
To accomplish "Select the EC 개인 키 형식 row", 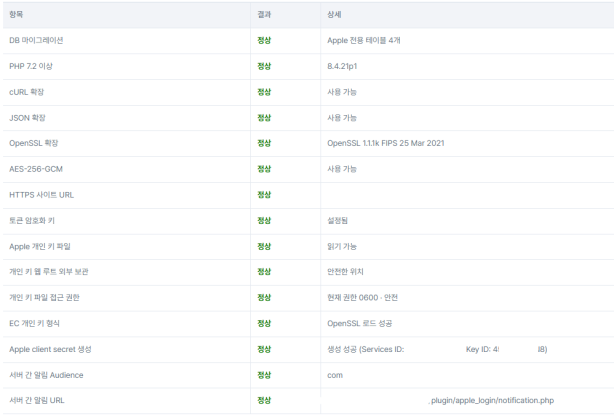I will click(308, 323).
